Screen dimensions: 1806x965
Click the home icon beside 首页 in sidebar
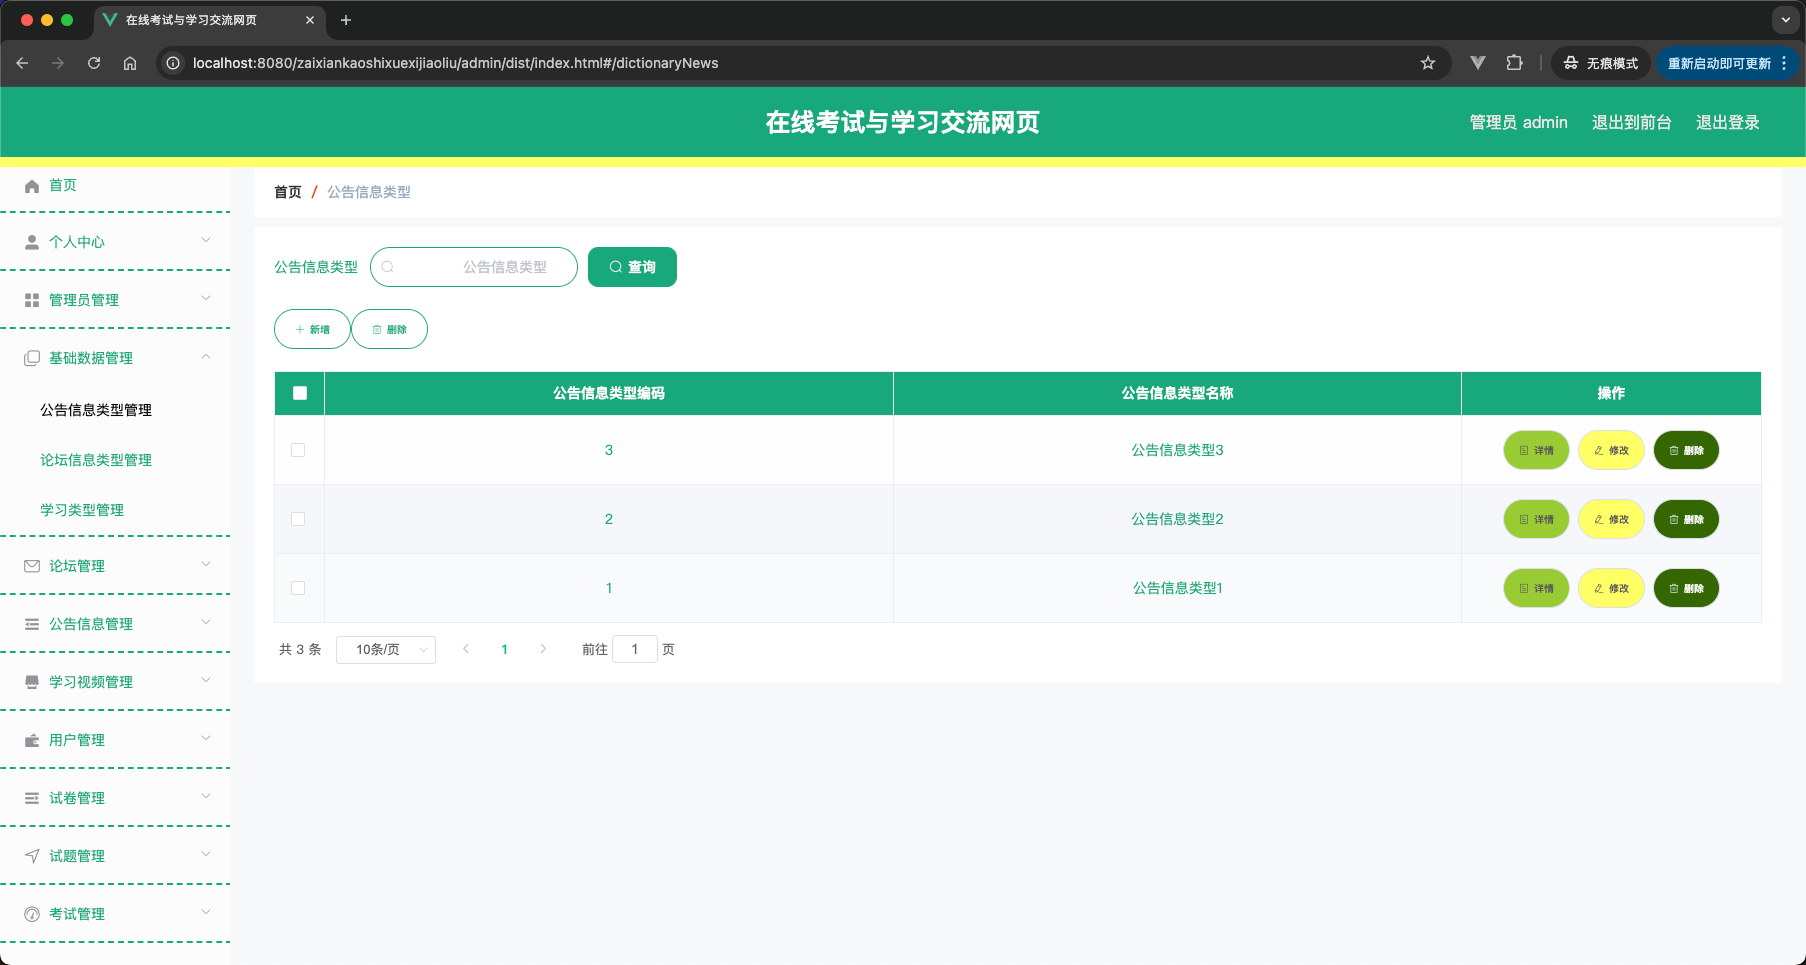coord(32,186)
